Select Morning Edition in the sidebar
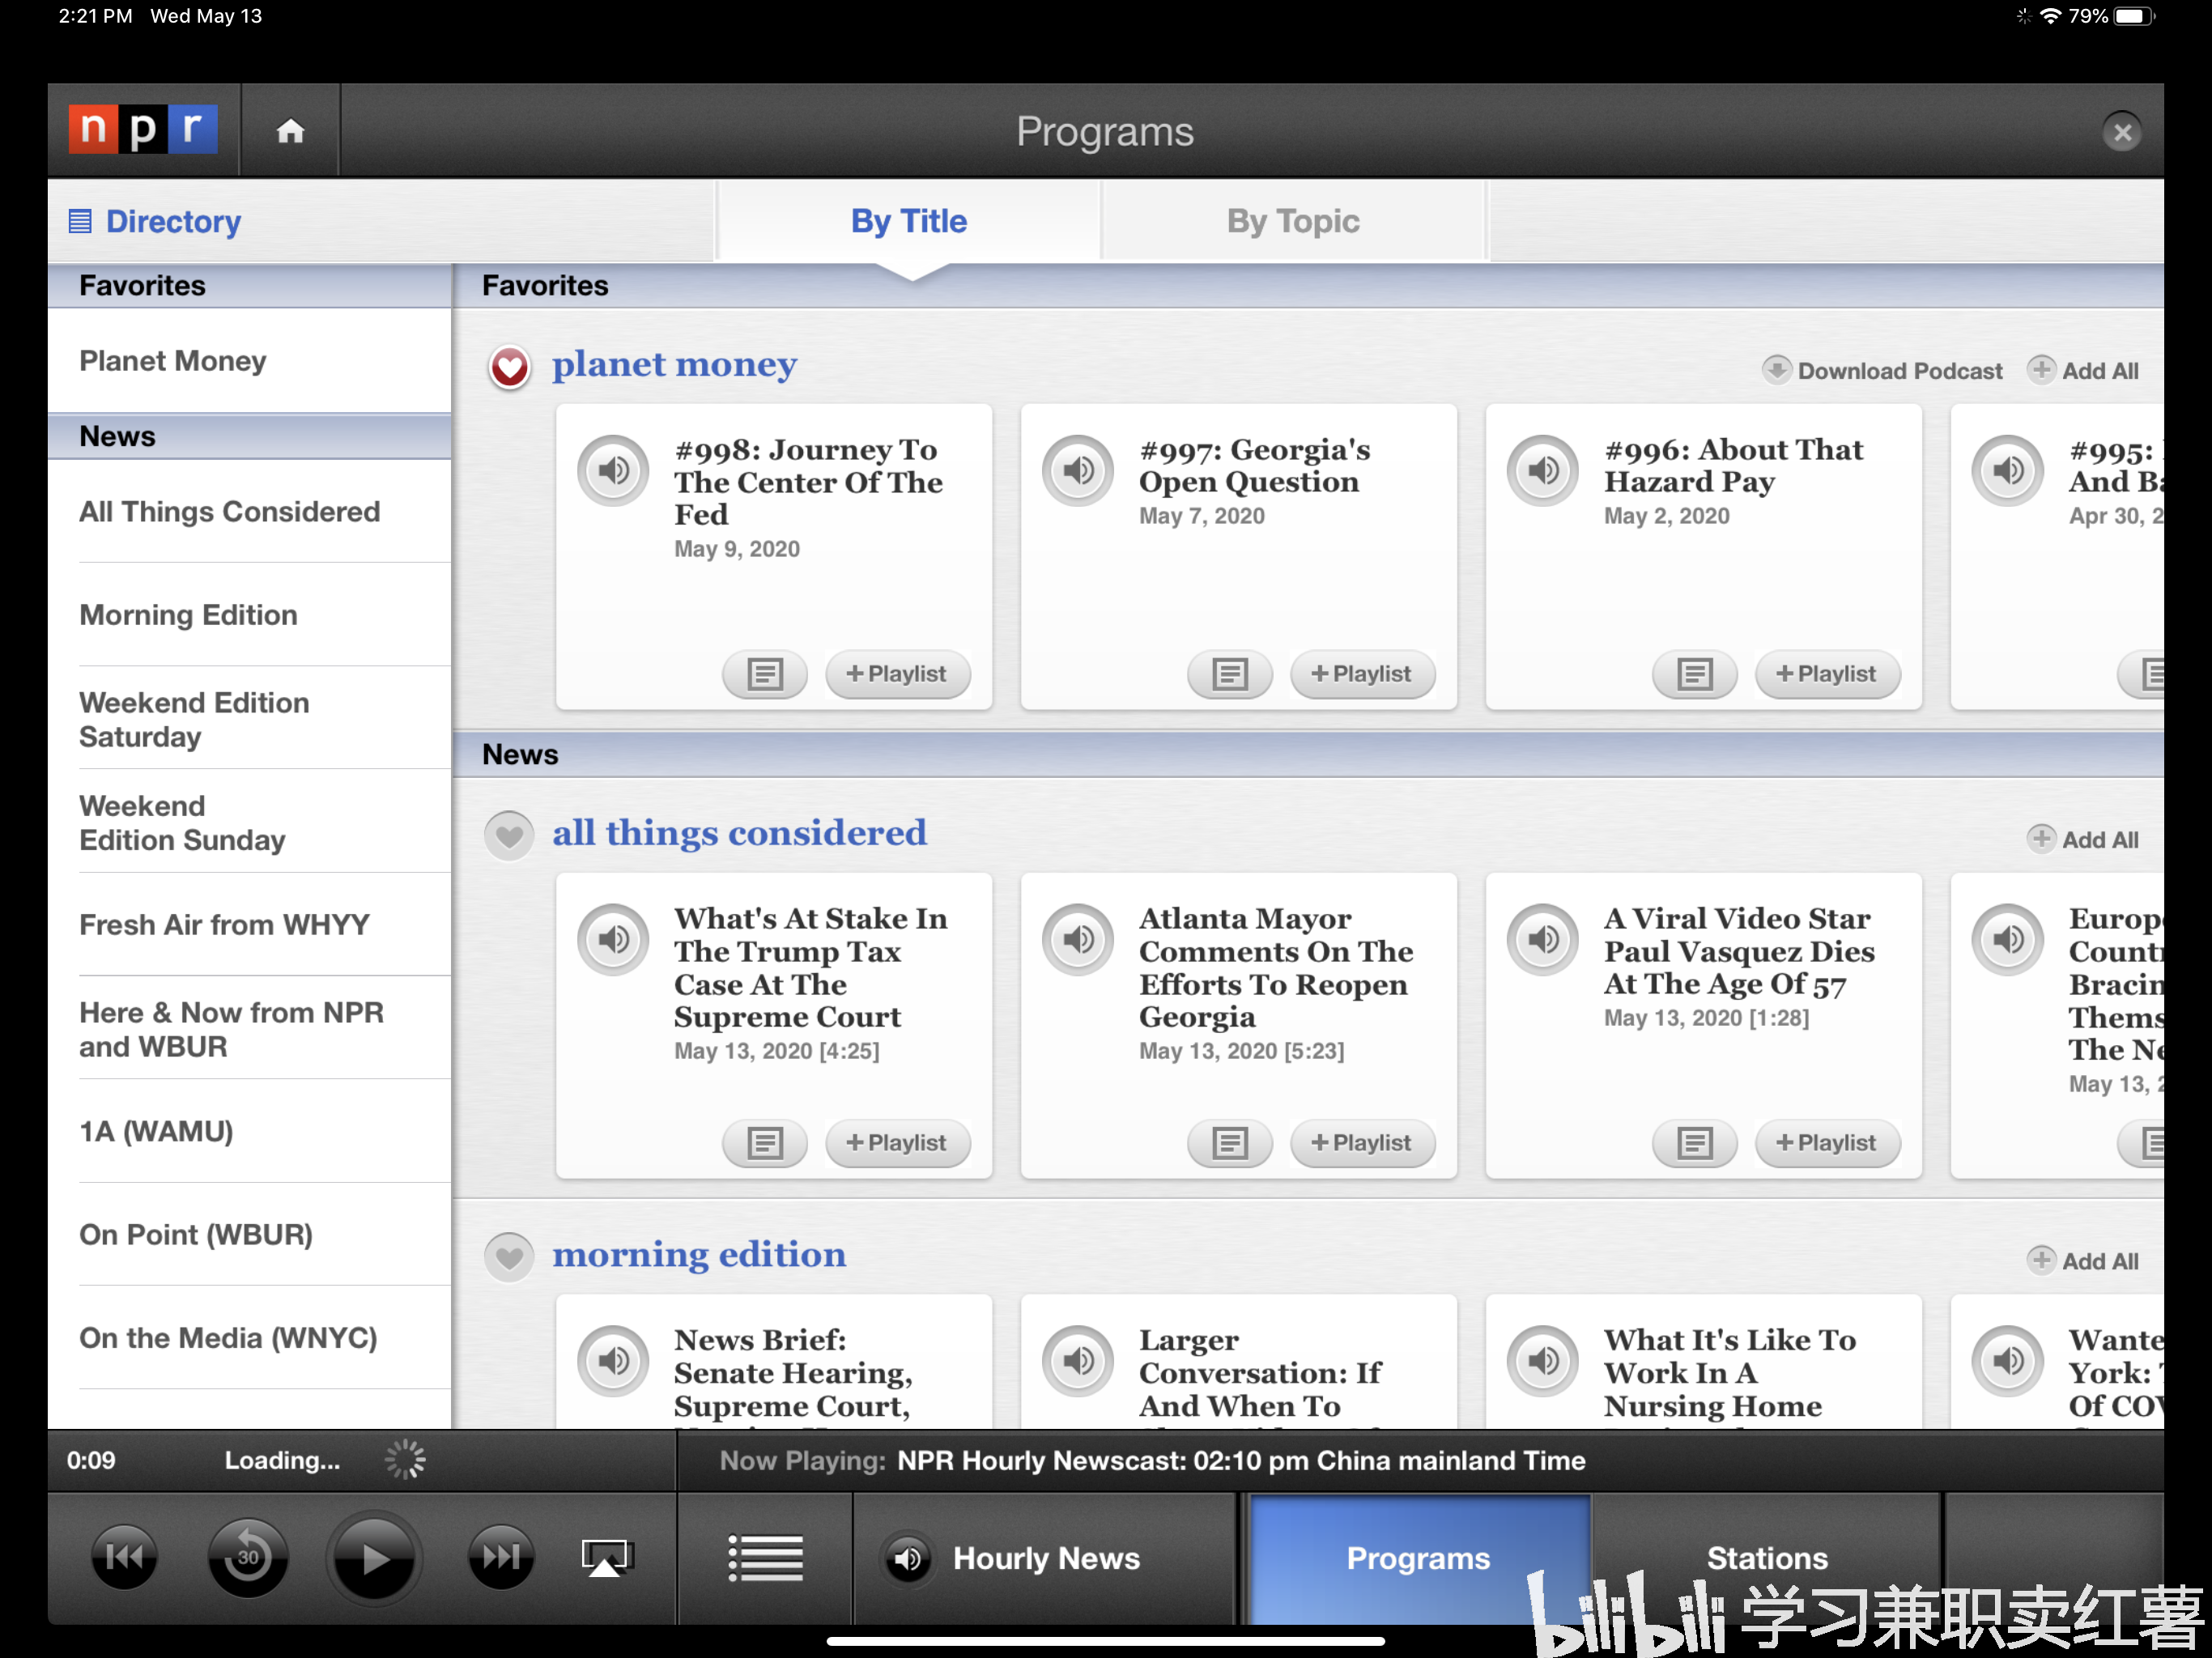2212x1658 pixels. click(249, 615)
